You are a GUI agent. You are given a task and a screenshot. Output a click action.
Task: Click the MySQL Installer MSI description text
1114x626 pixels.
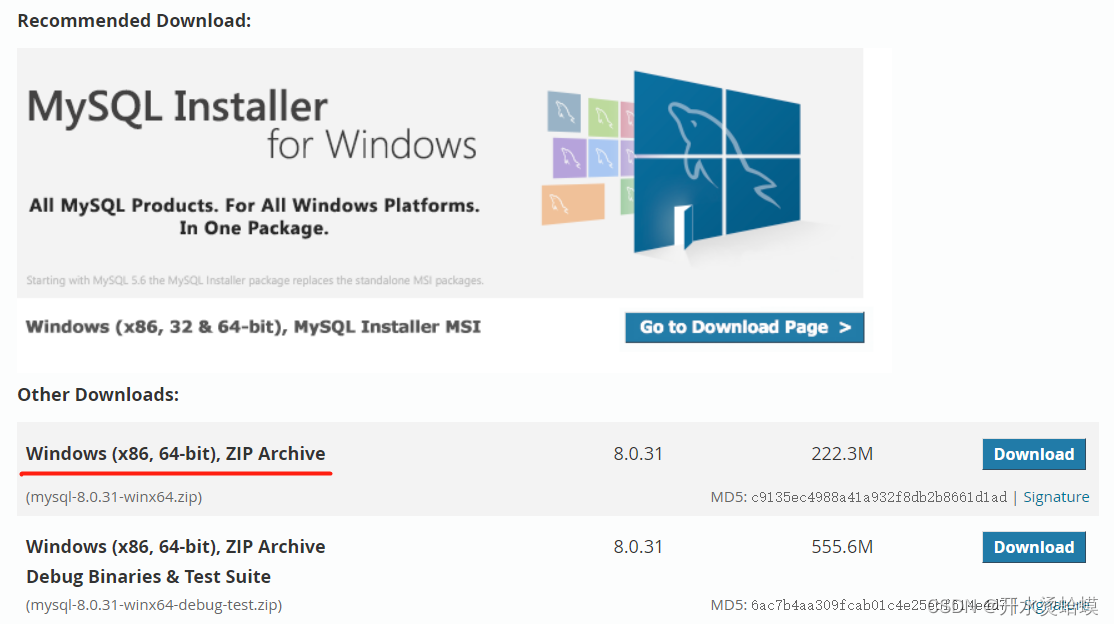click(253, 327)
